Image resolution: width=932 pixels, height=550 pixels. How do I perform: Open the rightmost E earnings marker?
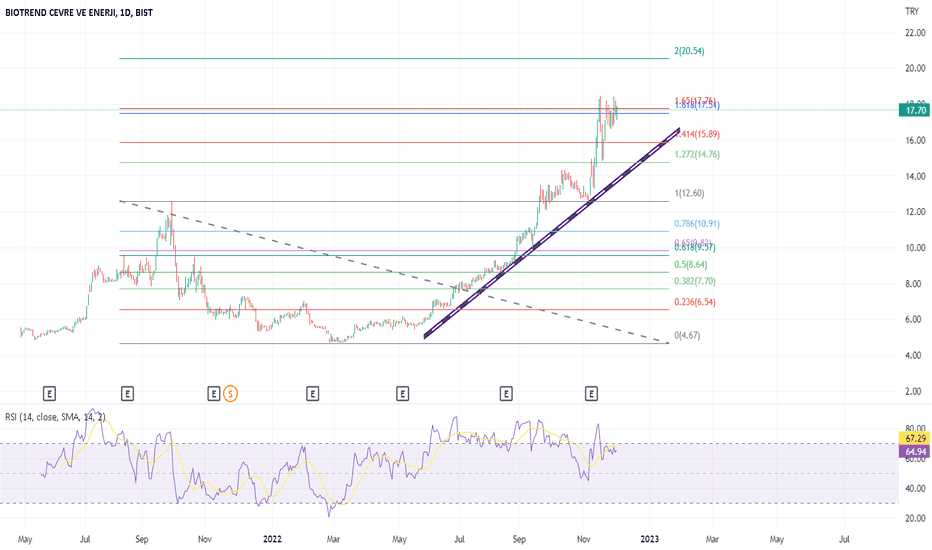tap(591, 394)
